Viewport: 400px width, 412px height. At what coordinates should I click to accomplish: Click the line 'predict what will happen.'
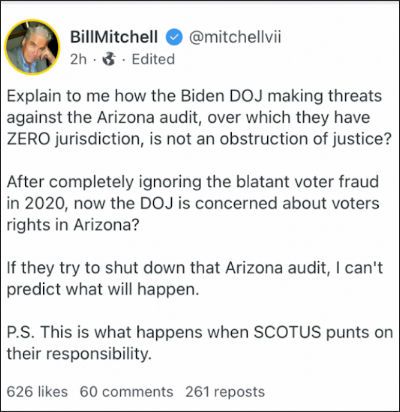pyautogui.click(x=103, y=289)
